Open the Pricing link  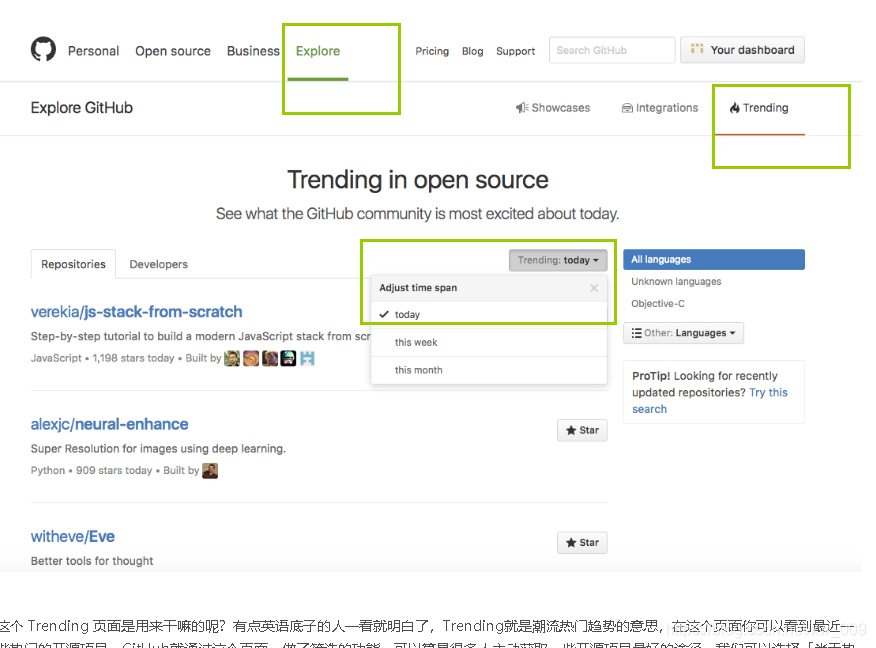432,51
